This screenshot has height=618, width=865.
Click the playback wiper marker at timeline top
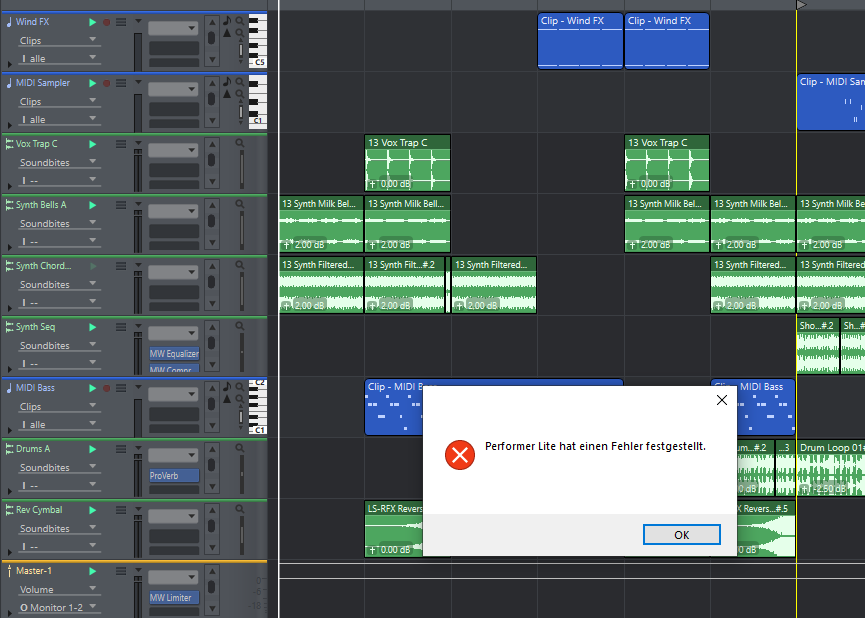[801, 5]
